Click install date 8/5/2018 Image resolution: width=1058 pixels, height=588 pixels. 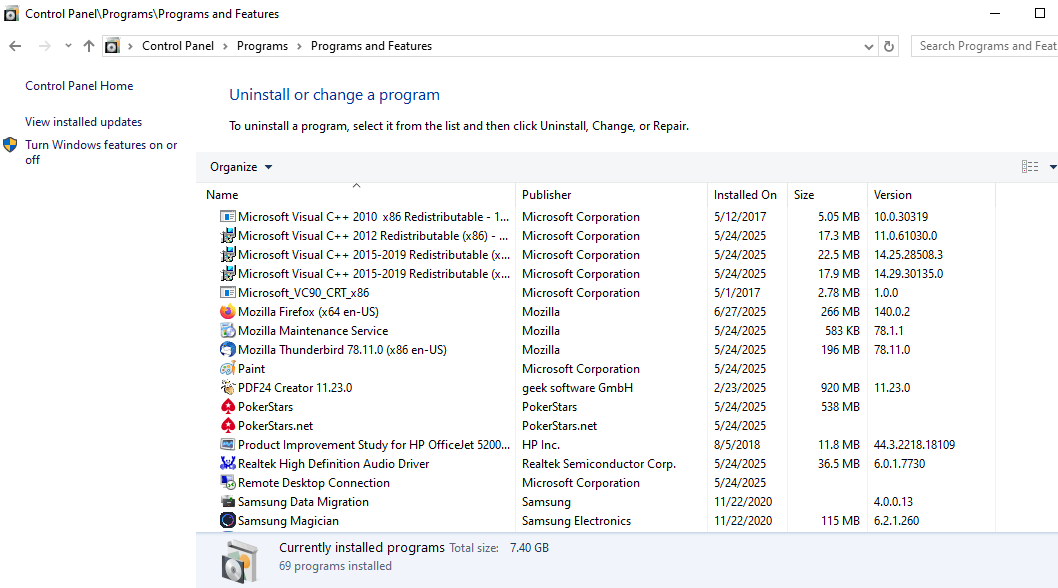coord(737,445)
